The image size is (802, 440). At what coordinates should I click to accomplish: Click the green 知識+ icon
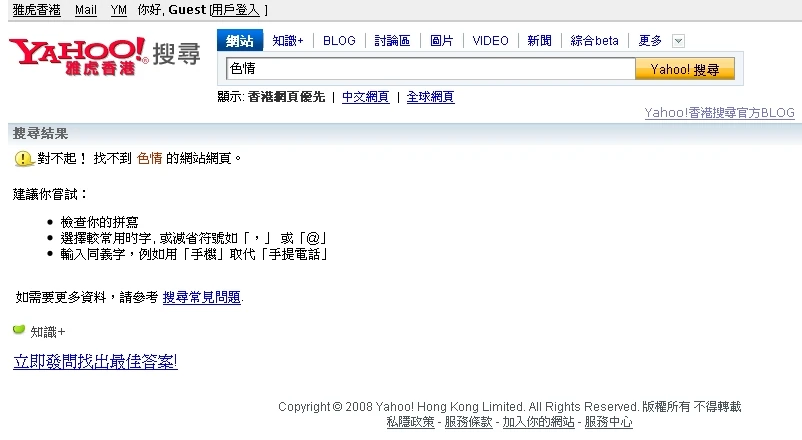[x=19, y=330]
